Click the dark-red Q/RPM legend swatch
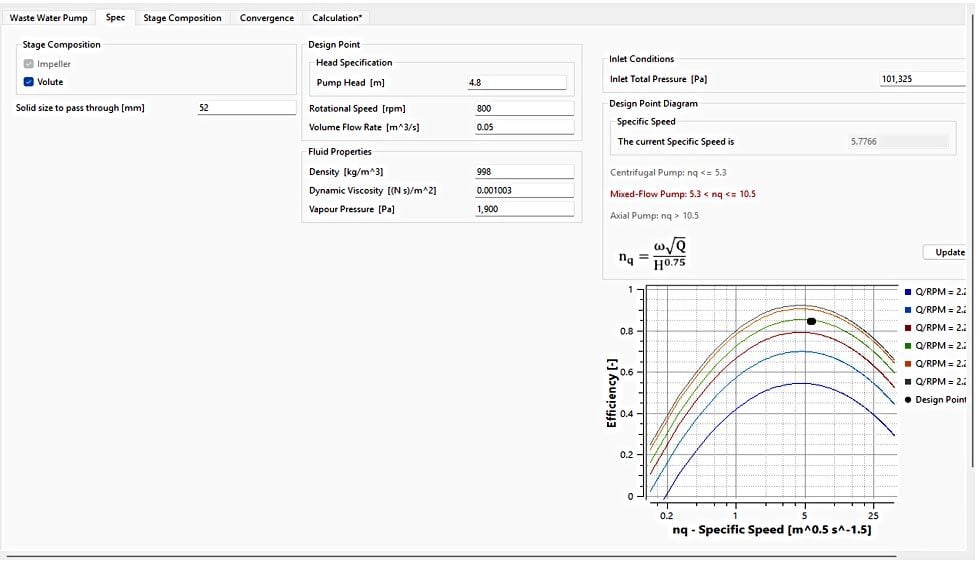The height and width of the screenshot is (563, 979). pyautogui.click(x=908, y=328)
